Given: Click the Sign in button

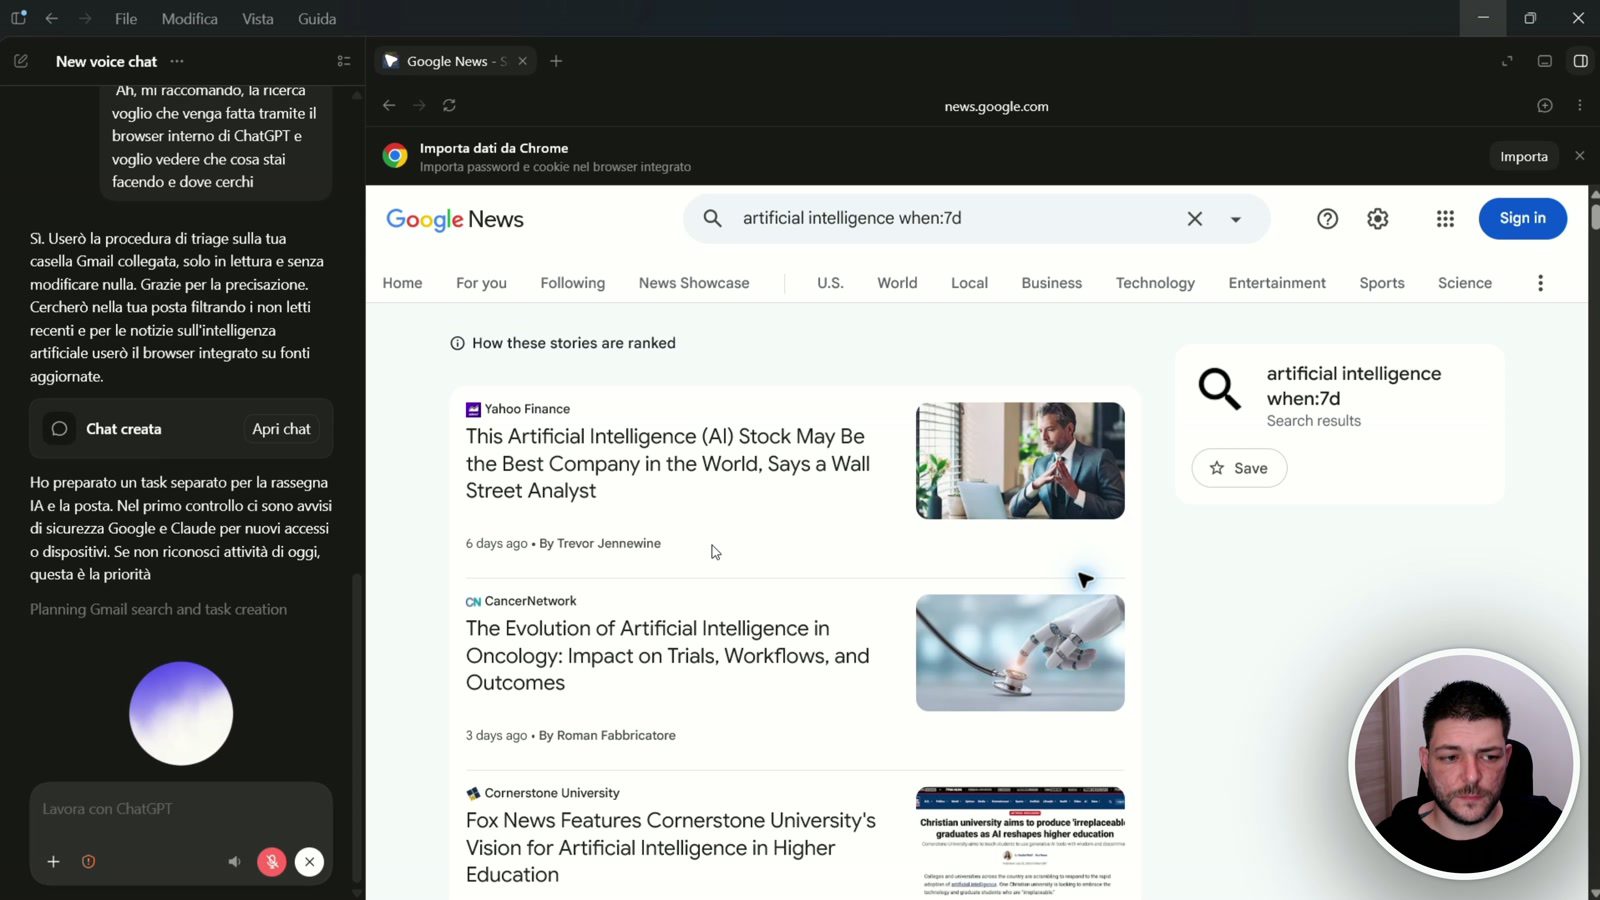Looking at the screenshot, I should pyautogui.click(x=1523, y=218).
